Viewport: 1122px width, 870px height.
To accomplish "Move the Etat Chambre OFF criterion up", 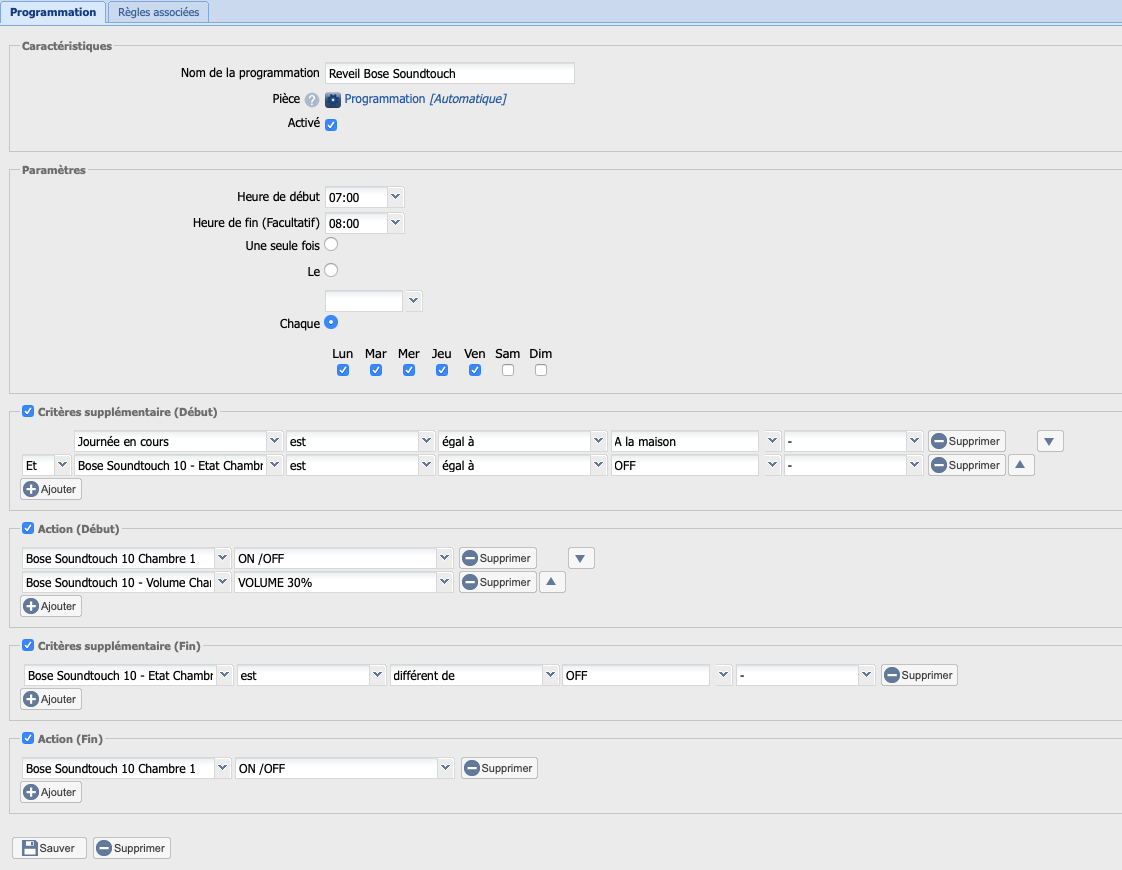I will 1020,465.
